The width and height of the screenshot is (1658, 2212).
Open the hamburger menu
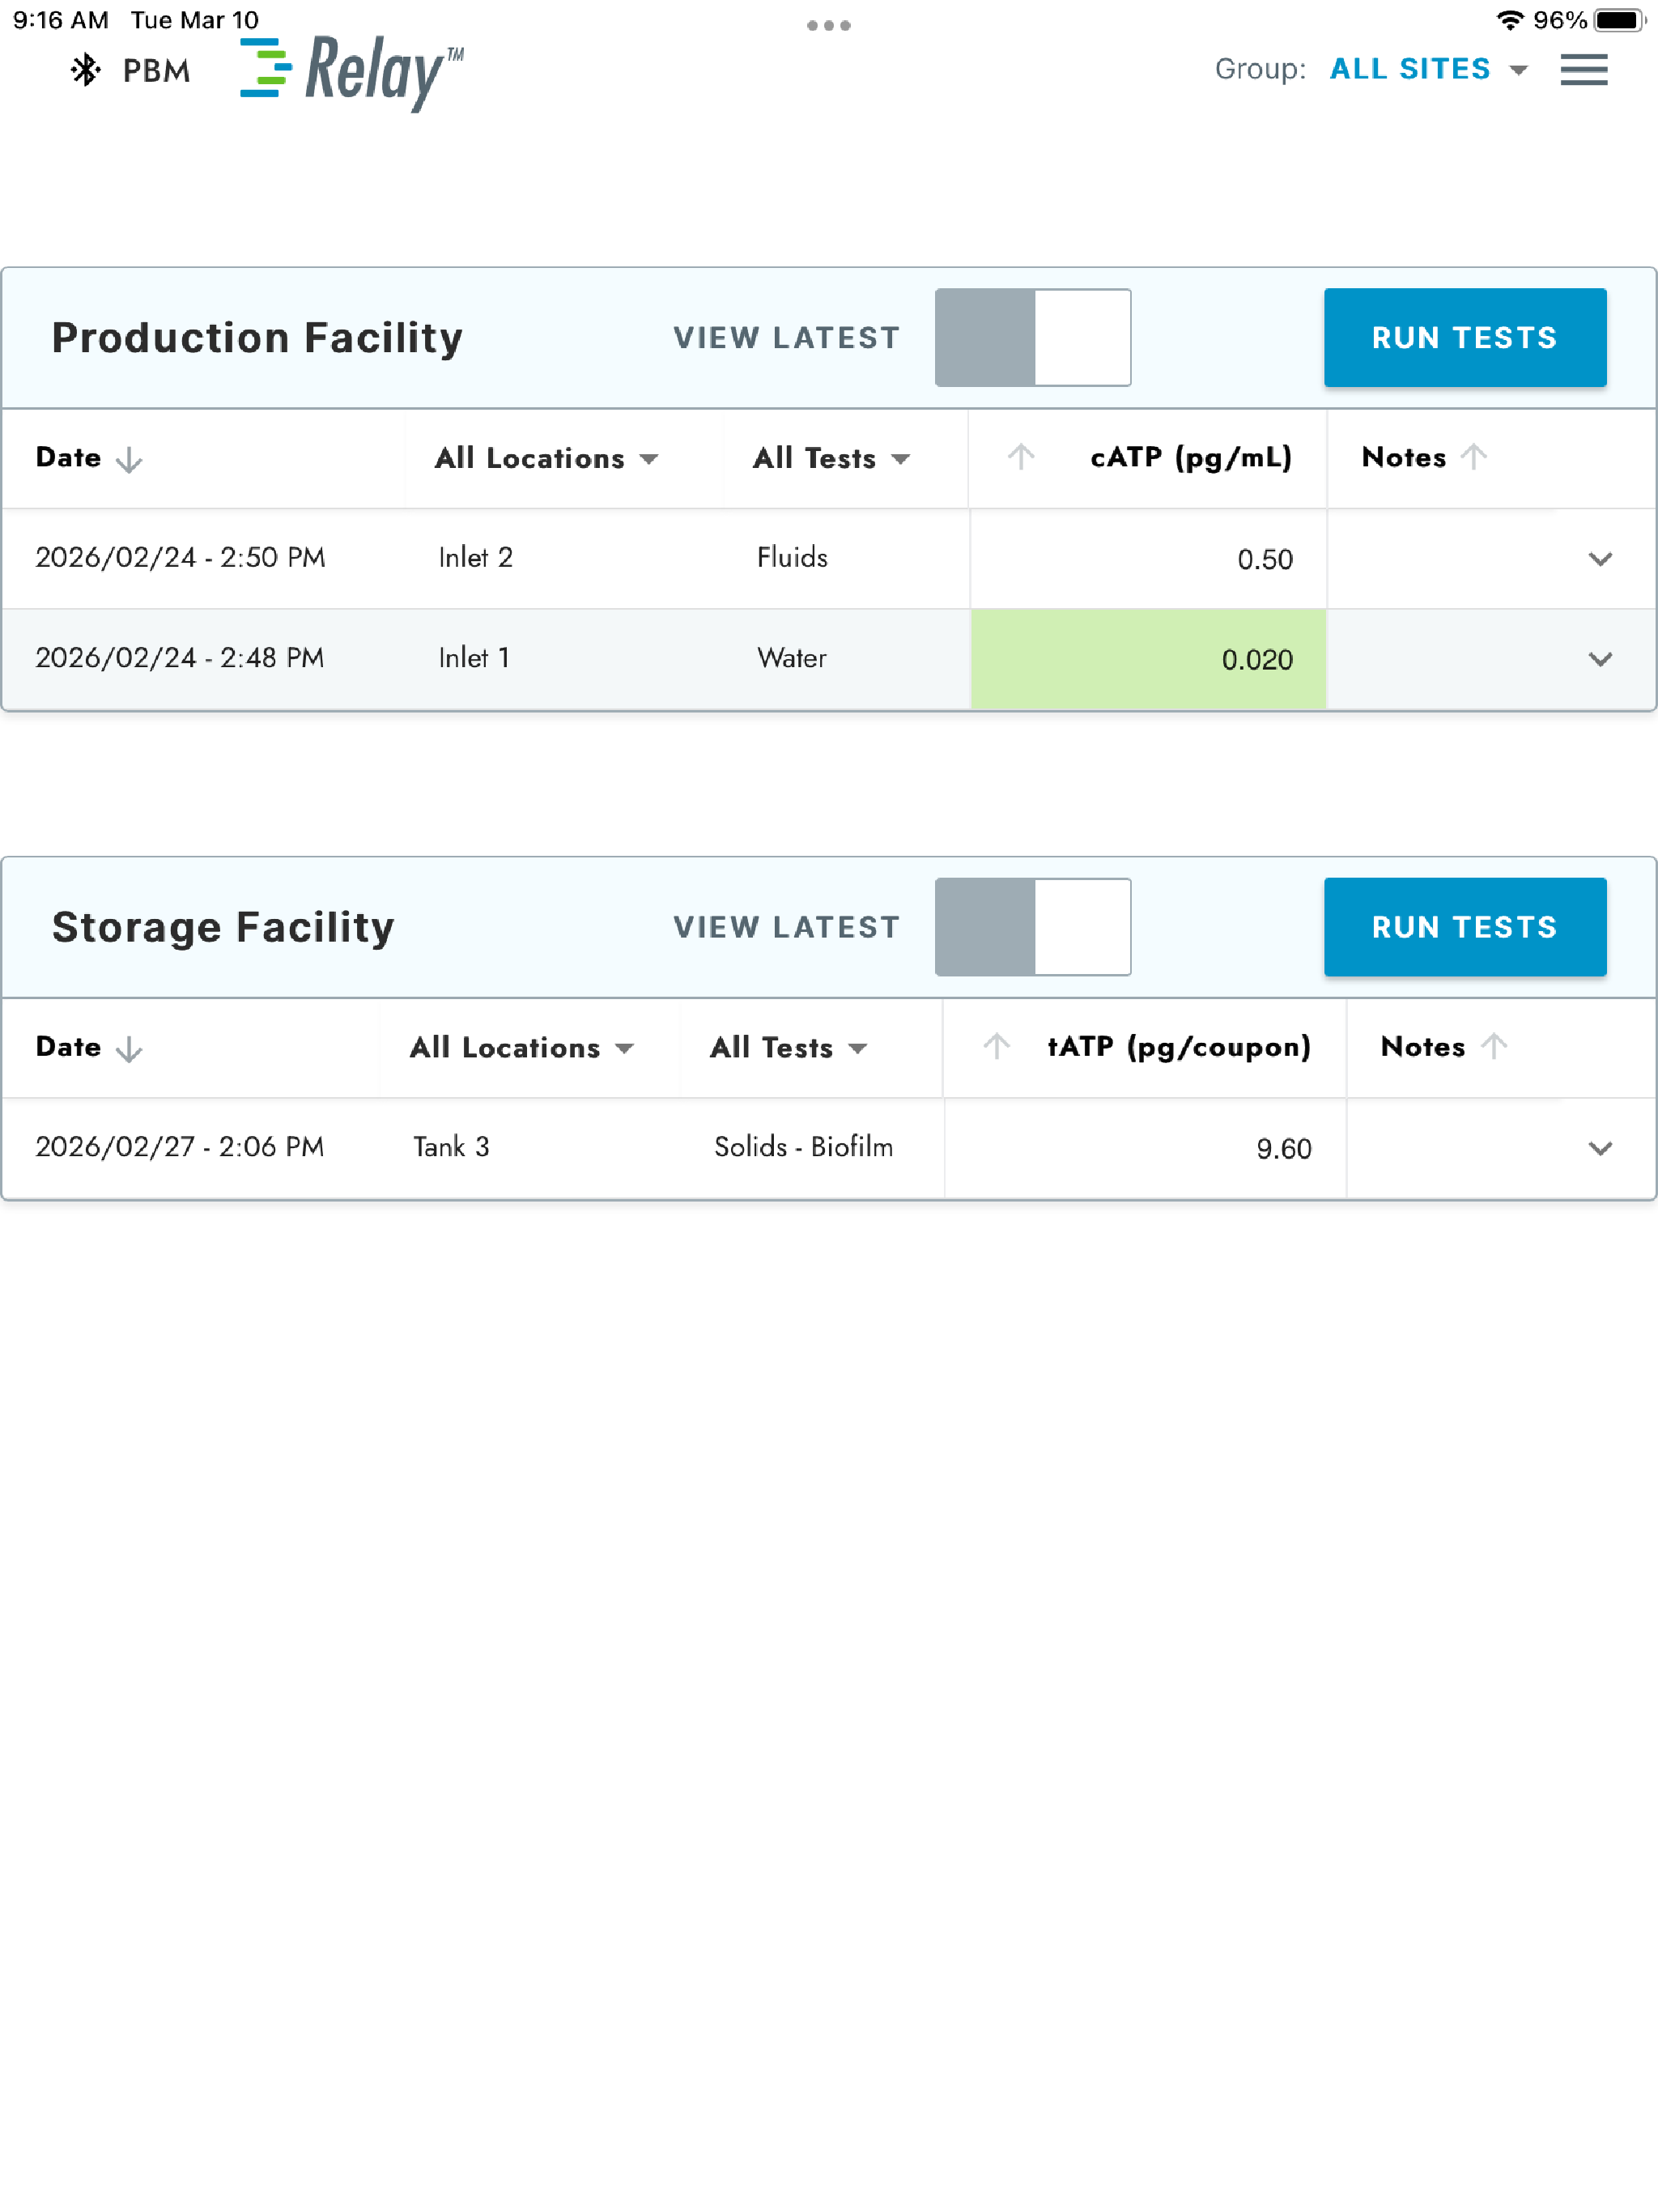click(1584, 70)
